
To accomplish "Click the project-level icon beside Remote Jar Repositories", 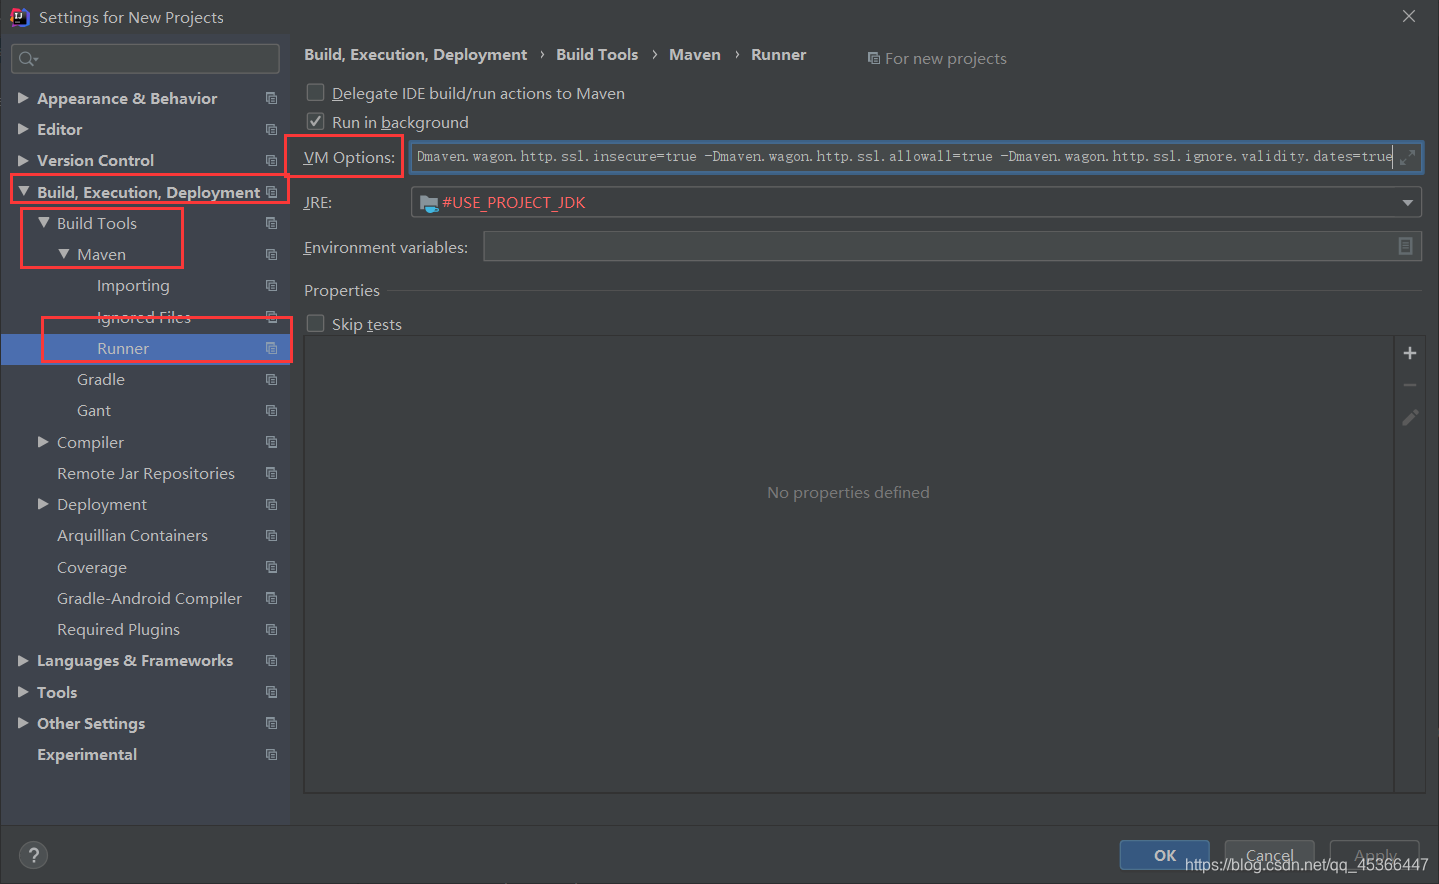I will 271,473.
